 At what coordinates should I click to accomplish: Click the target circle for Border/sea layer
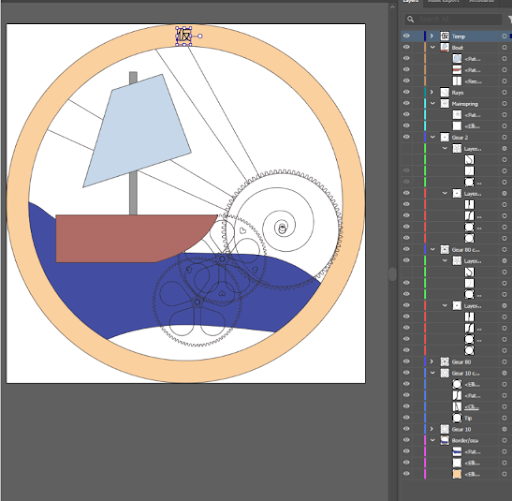click(504, 440)
